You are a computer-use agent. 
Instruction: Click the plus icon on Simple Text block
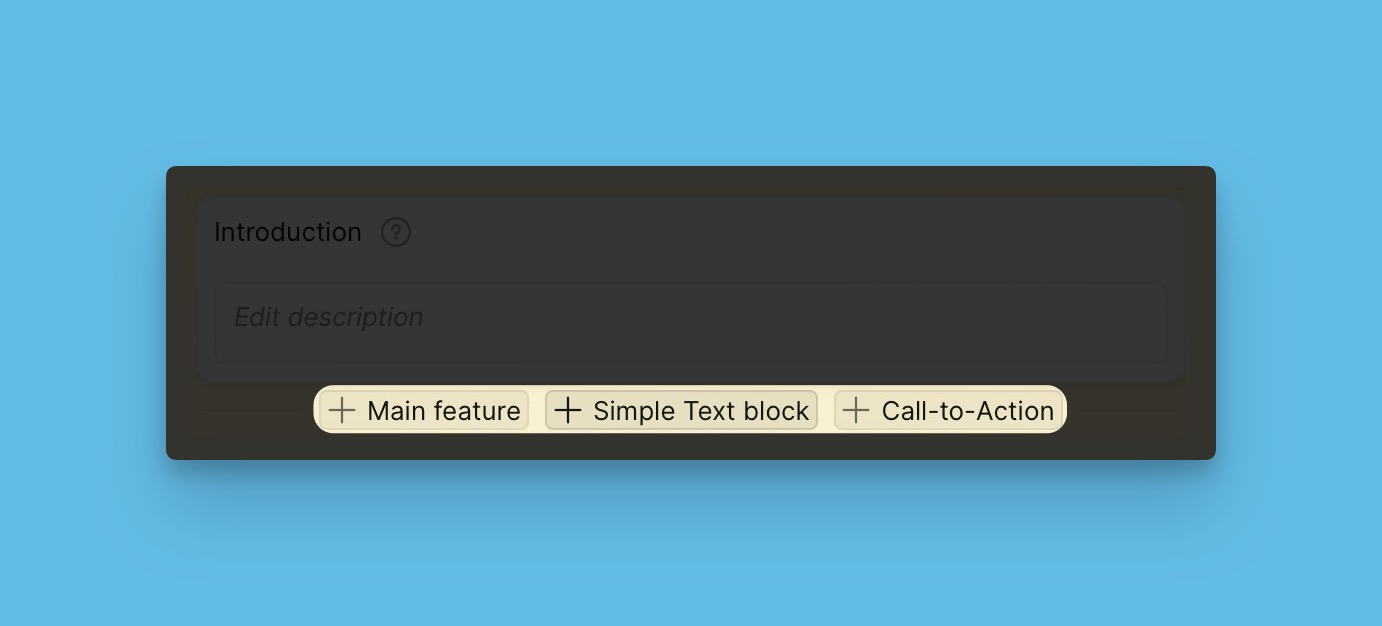point(568,410)
